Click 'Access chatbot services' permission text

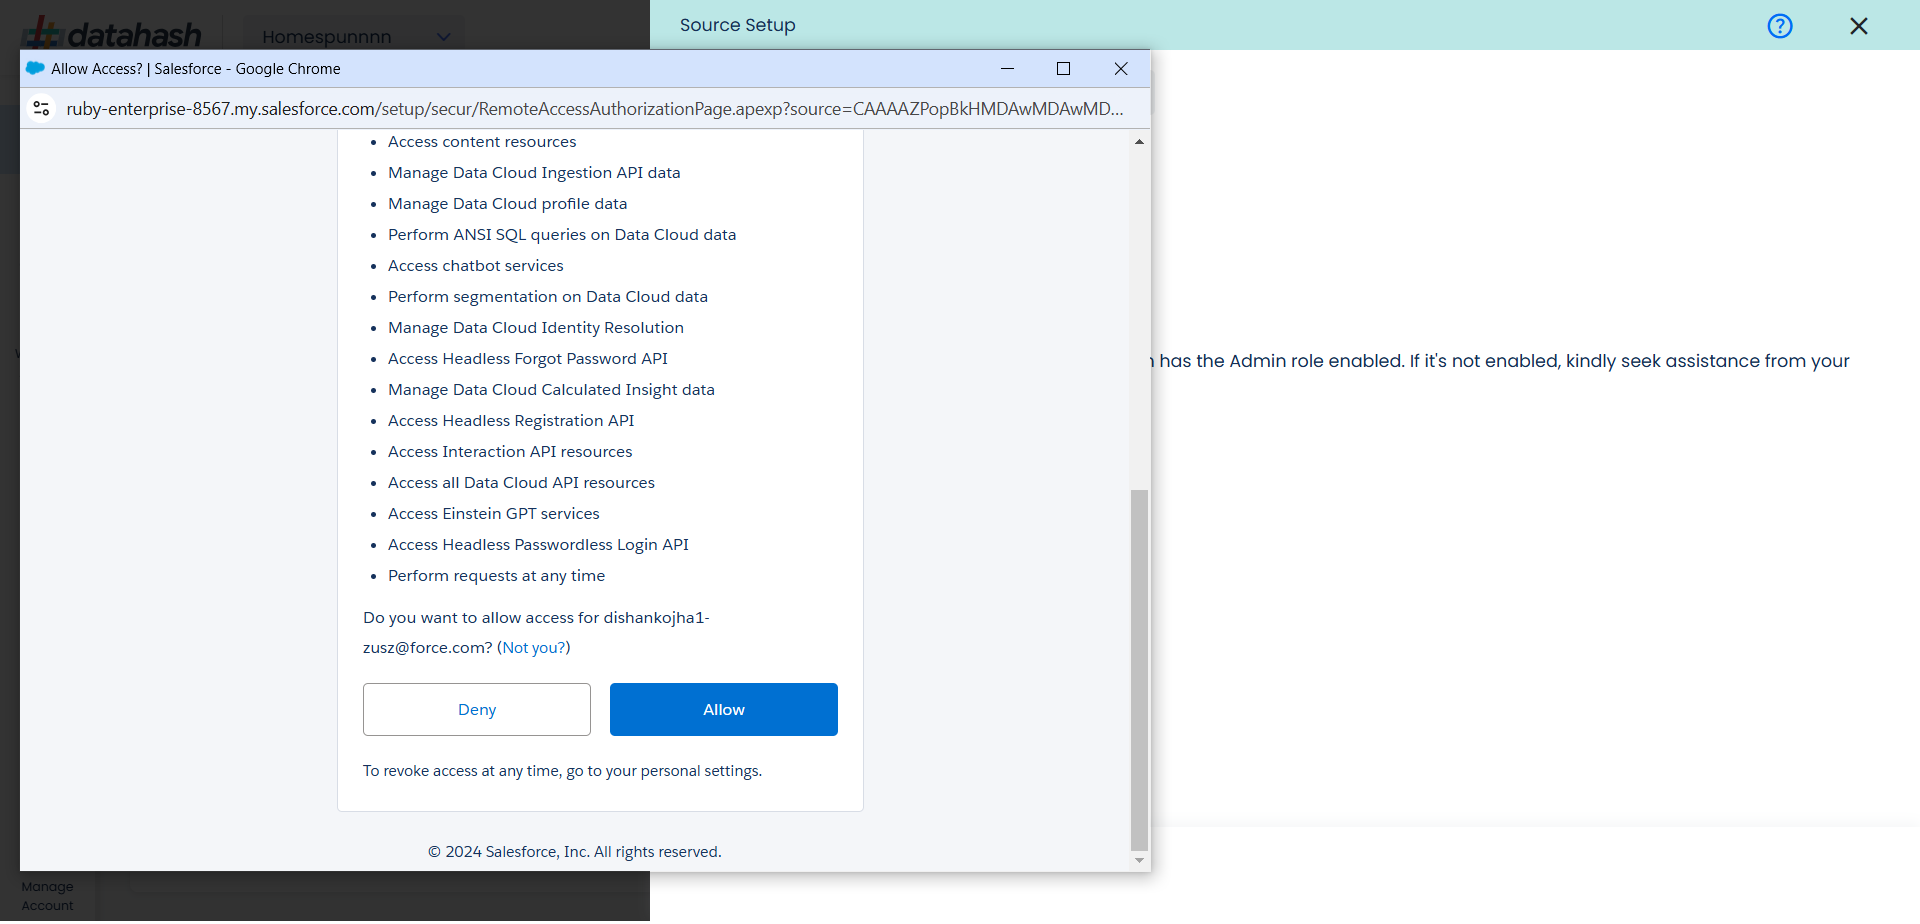(476, 266)
